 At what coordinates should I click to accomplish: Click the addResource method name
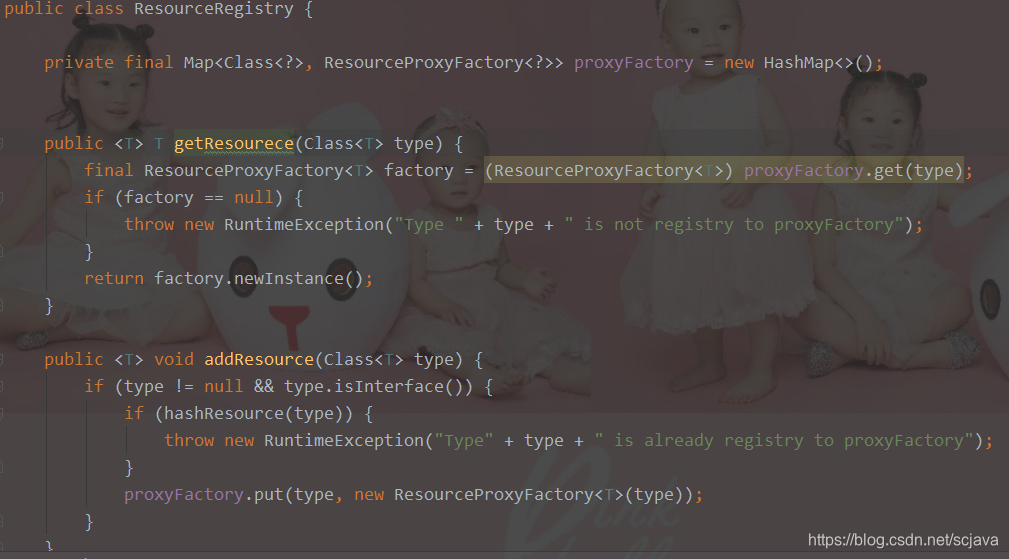[x=259, y=360]
